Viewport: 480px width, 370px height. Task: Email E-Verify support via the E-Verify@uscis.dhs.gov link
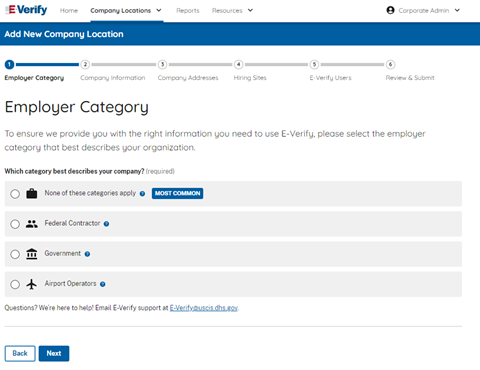click(x=204, y=308)
